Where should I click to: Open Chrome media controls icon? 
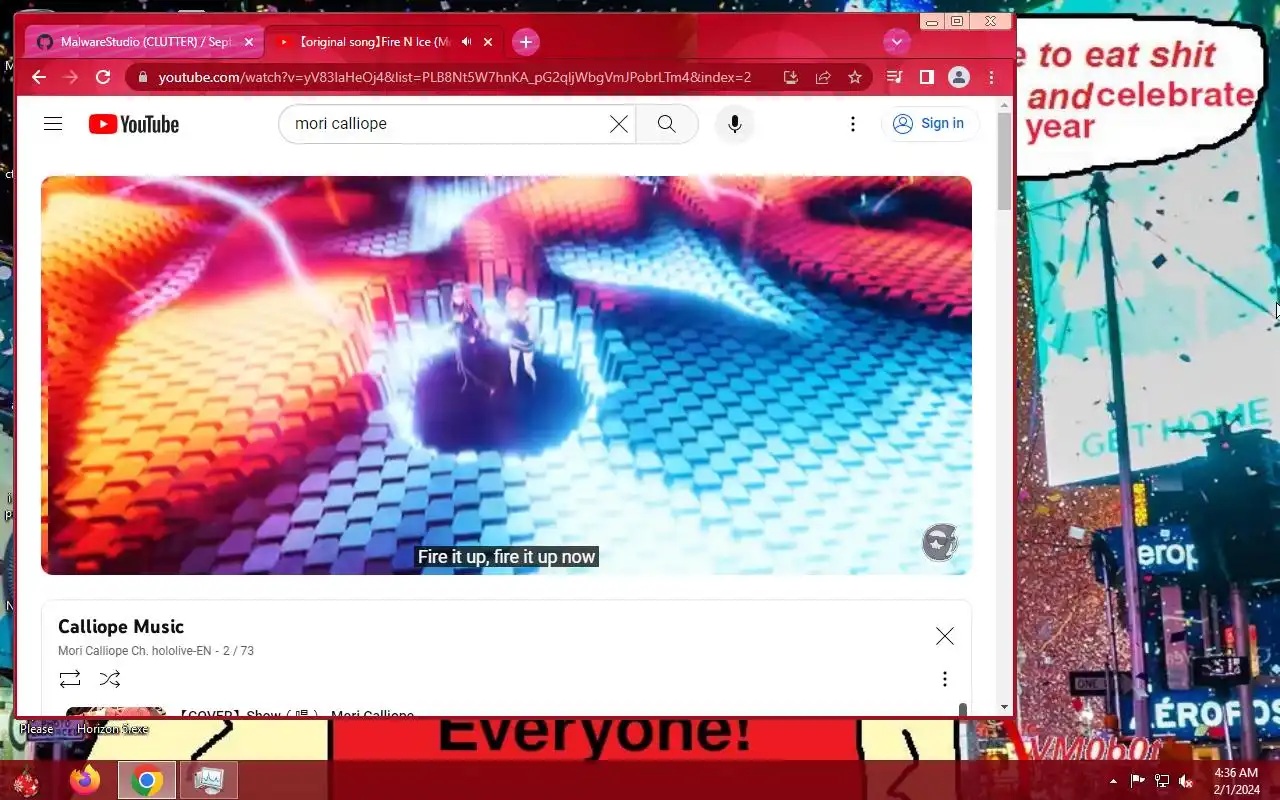pos(895,77)
